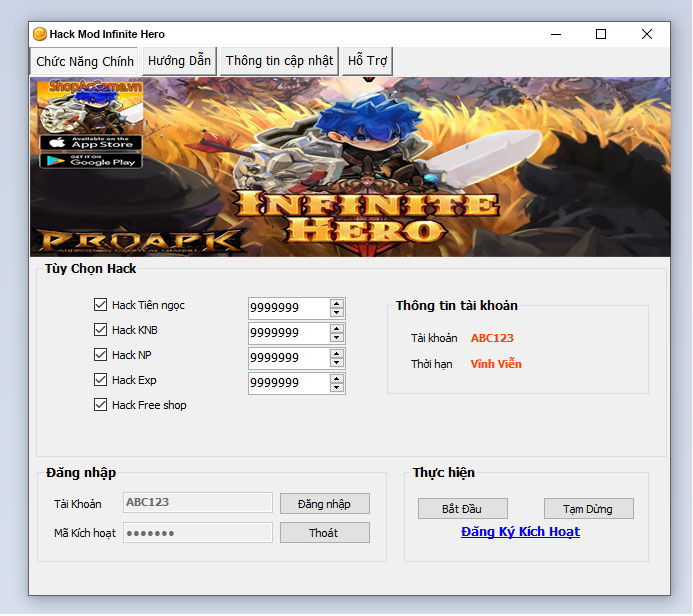The image size is (693, 616).
Task: Decrease the Hack KNB value with down arrow
Action: pyautogui.click(x=336, y=338)
